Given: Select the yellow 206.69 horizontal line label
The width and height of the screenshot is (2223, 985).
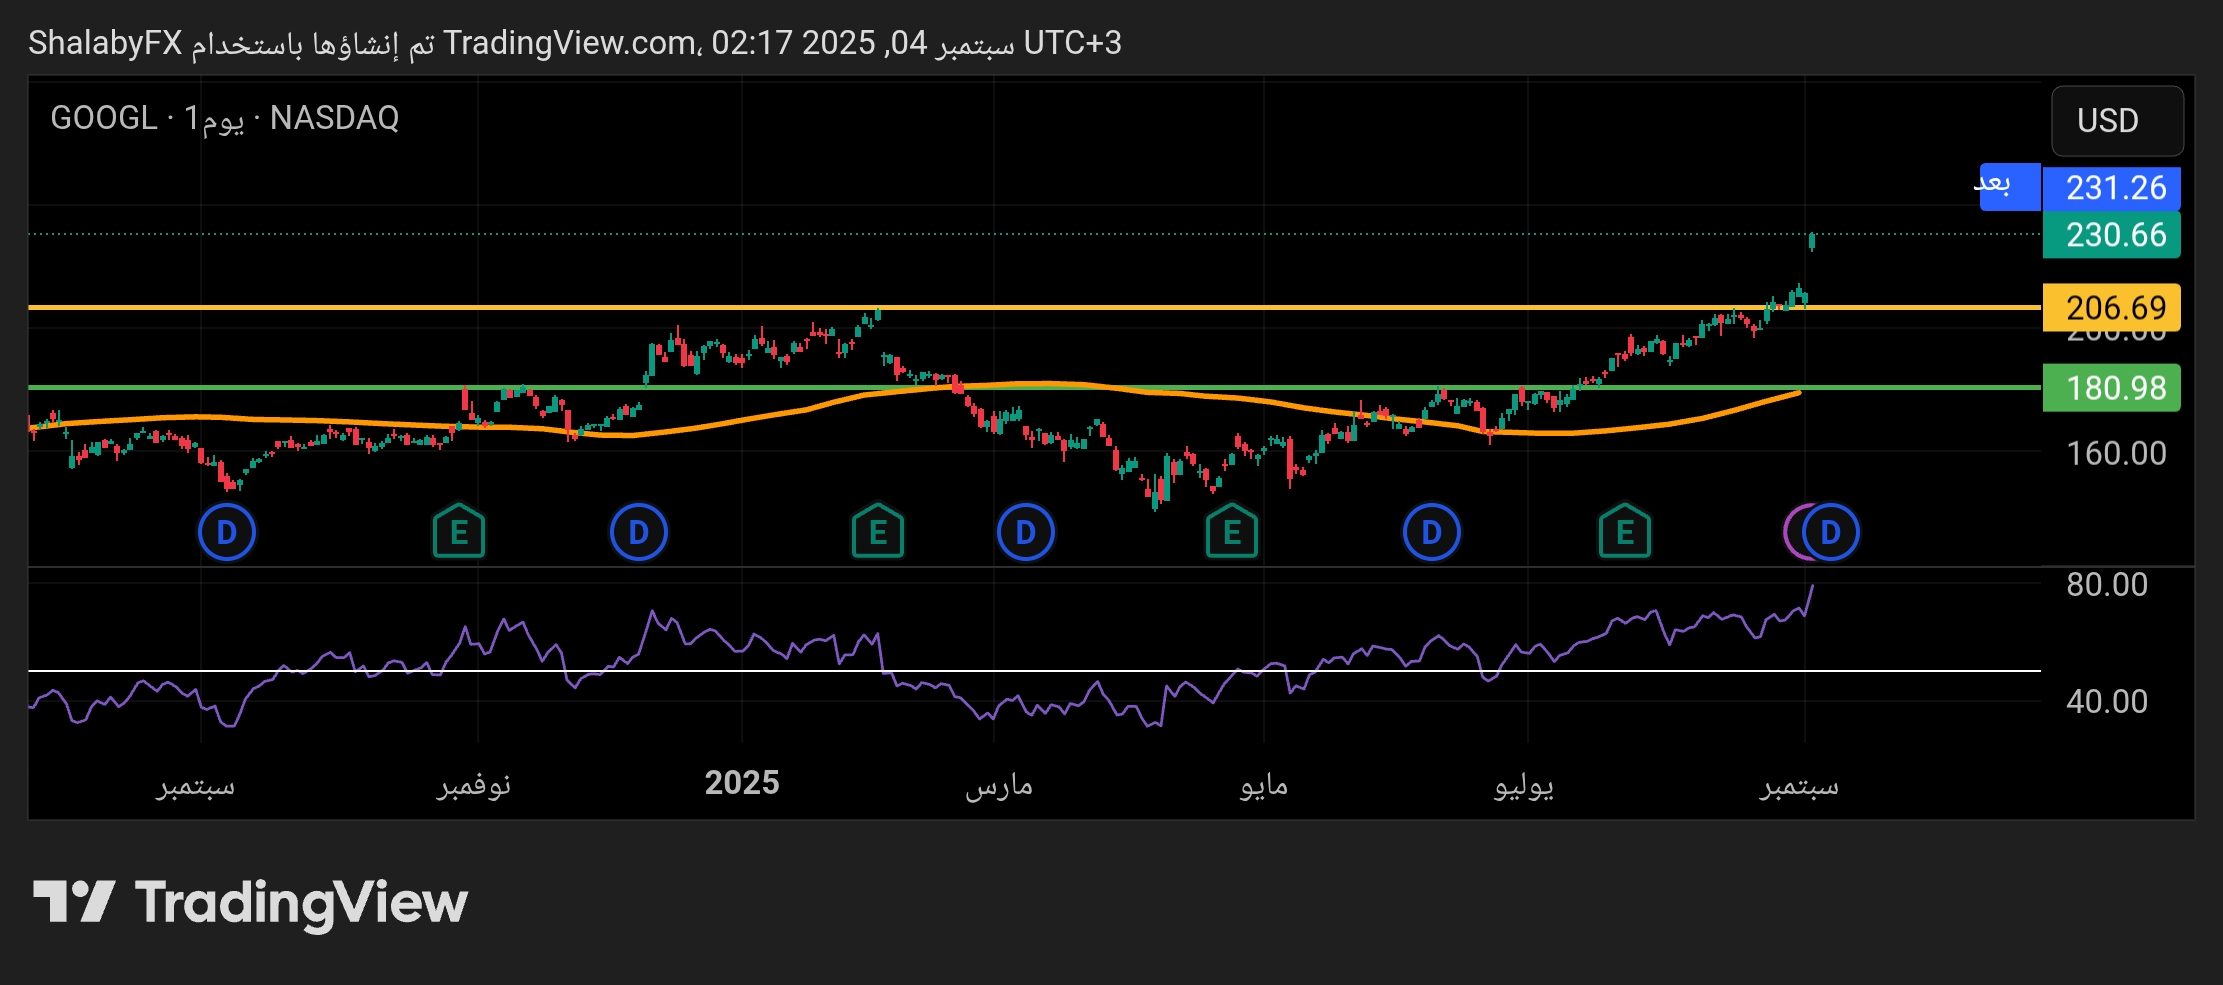Looking at the screenshot, I should tap(2111, 307).
